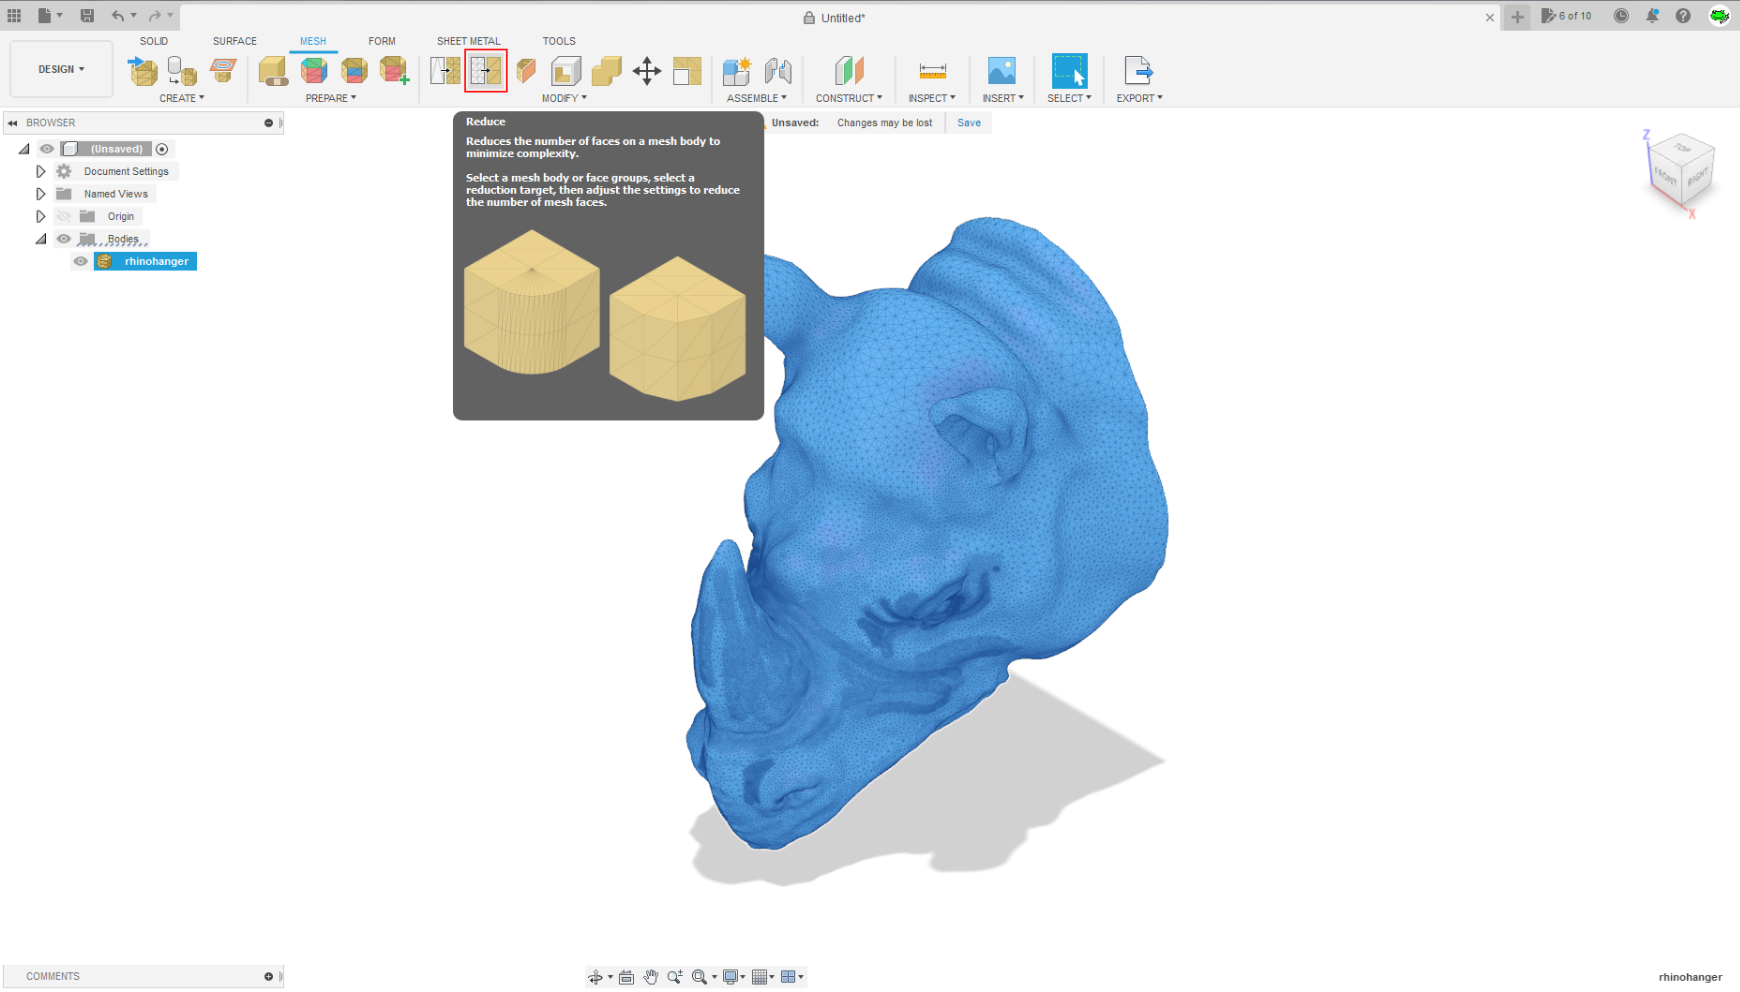The height and width of the screenshot is (992, 1740).
Task: Toggle visibility of the Origin folder
Action: (63, 216)
